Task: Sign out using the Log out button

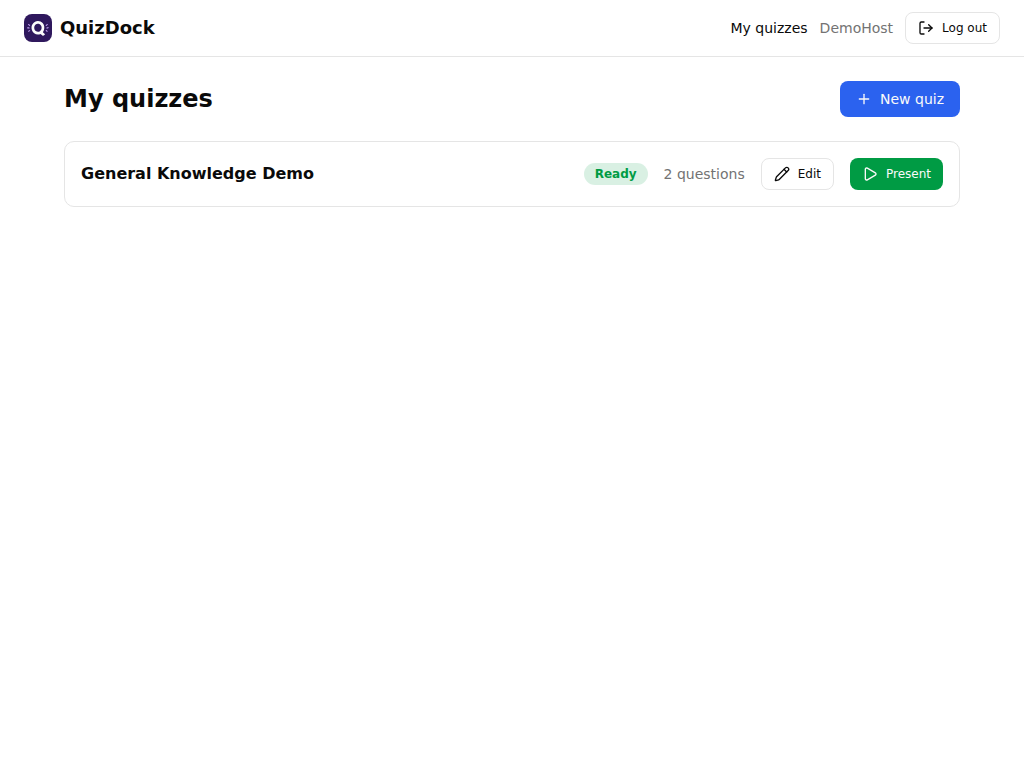Action: pyautogui.click(x=952, y=28)
